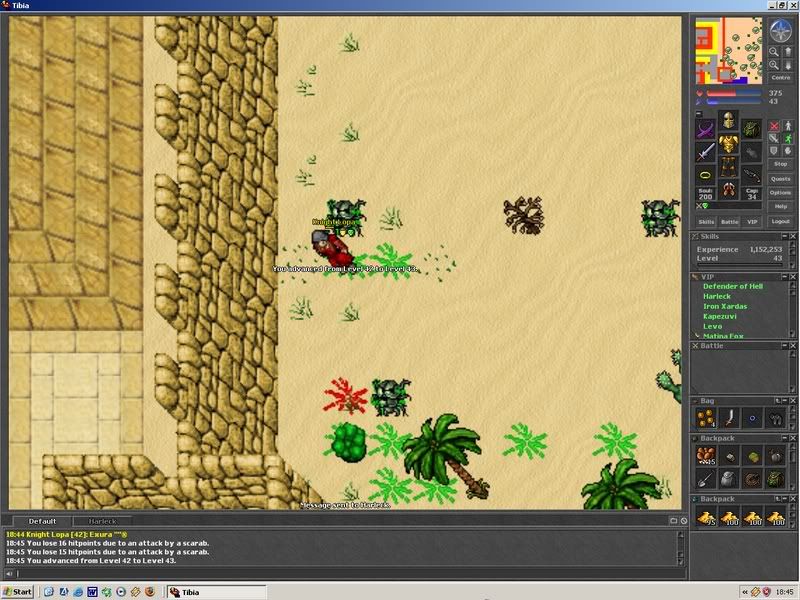The width and height of the screenshot is (800, 600).
Task: Go up one level from lower Backpack
Action: [x=777, y=499]
